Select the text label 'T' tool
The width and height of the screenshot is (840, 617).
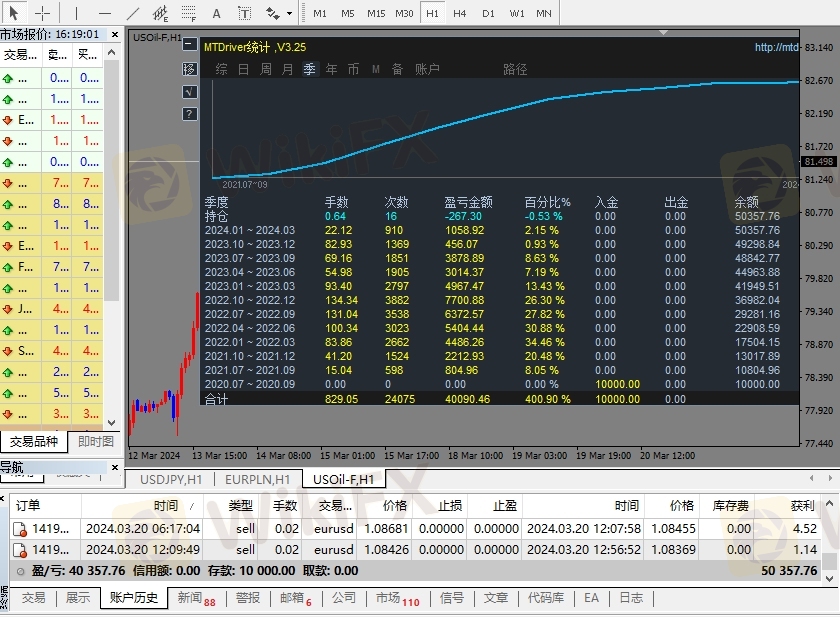[244, 13]
